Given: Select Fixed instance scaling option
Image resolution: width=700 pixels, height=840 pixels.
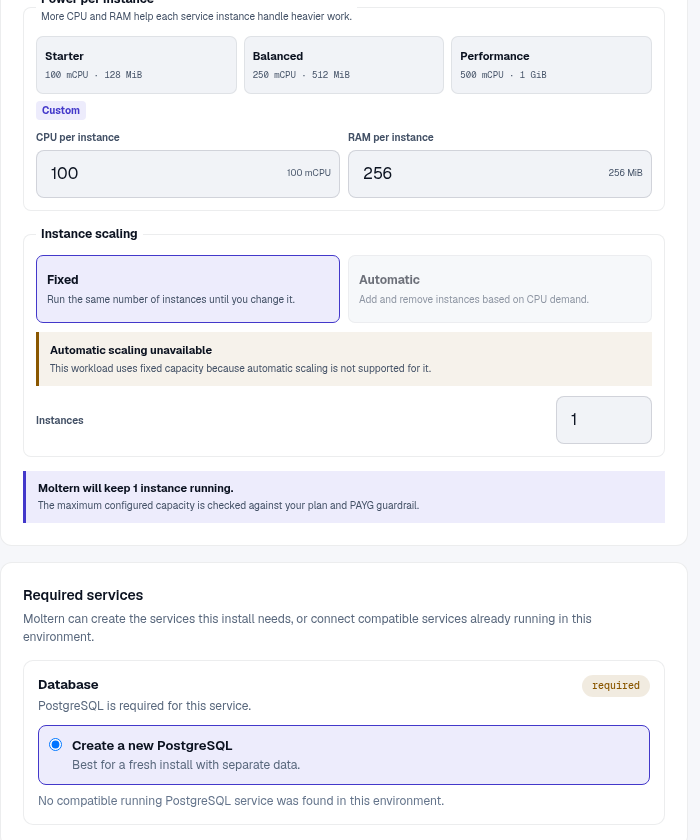Looking at the screenshot, I should [x=188, y=289].
